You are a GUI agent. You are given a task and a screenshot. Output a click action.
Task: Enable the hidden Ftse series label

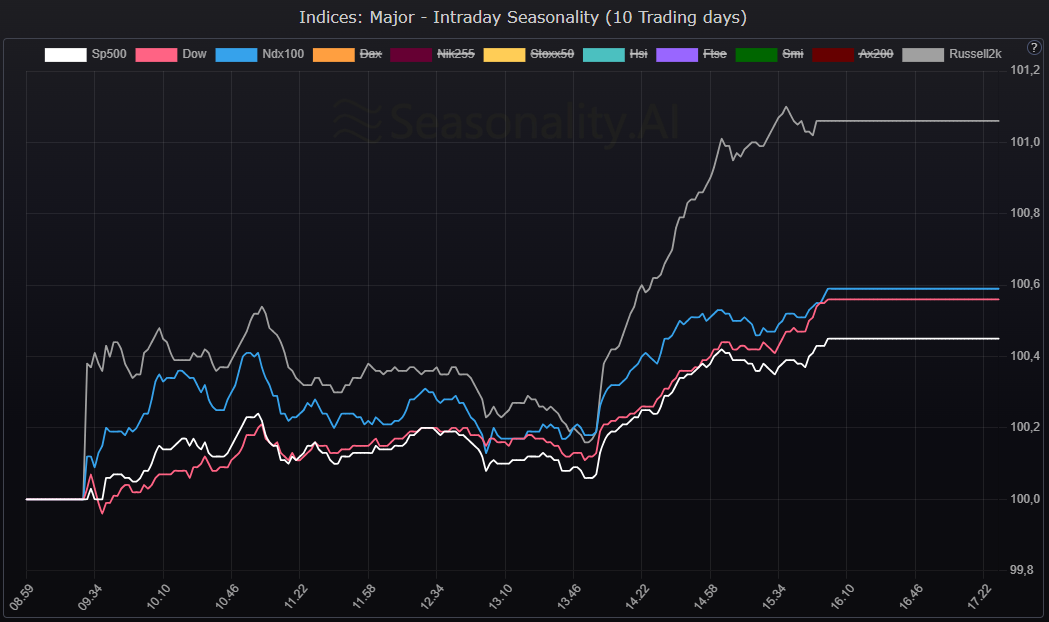pos(714,54)
